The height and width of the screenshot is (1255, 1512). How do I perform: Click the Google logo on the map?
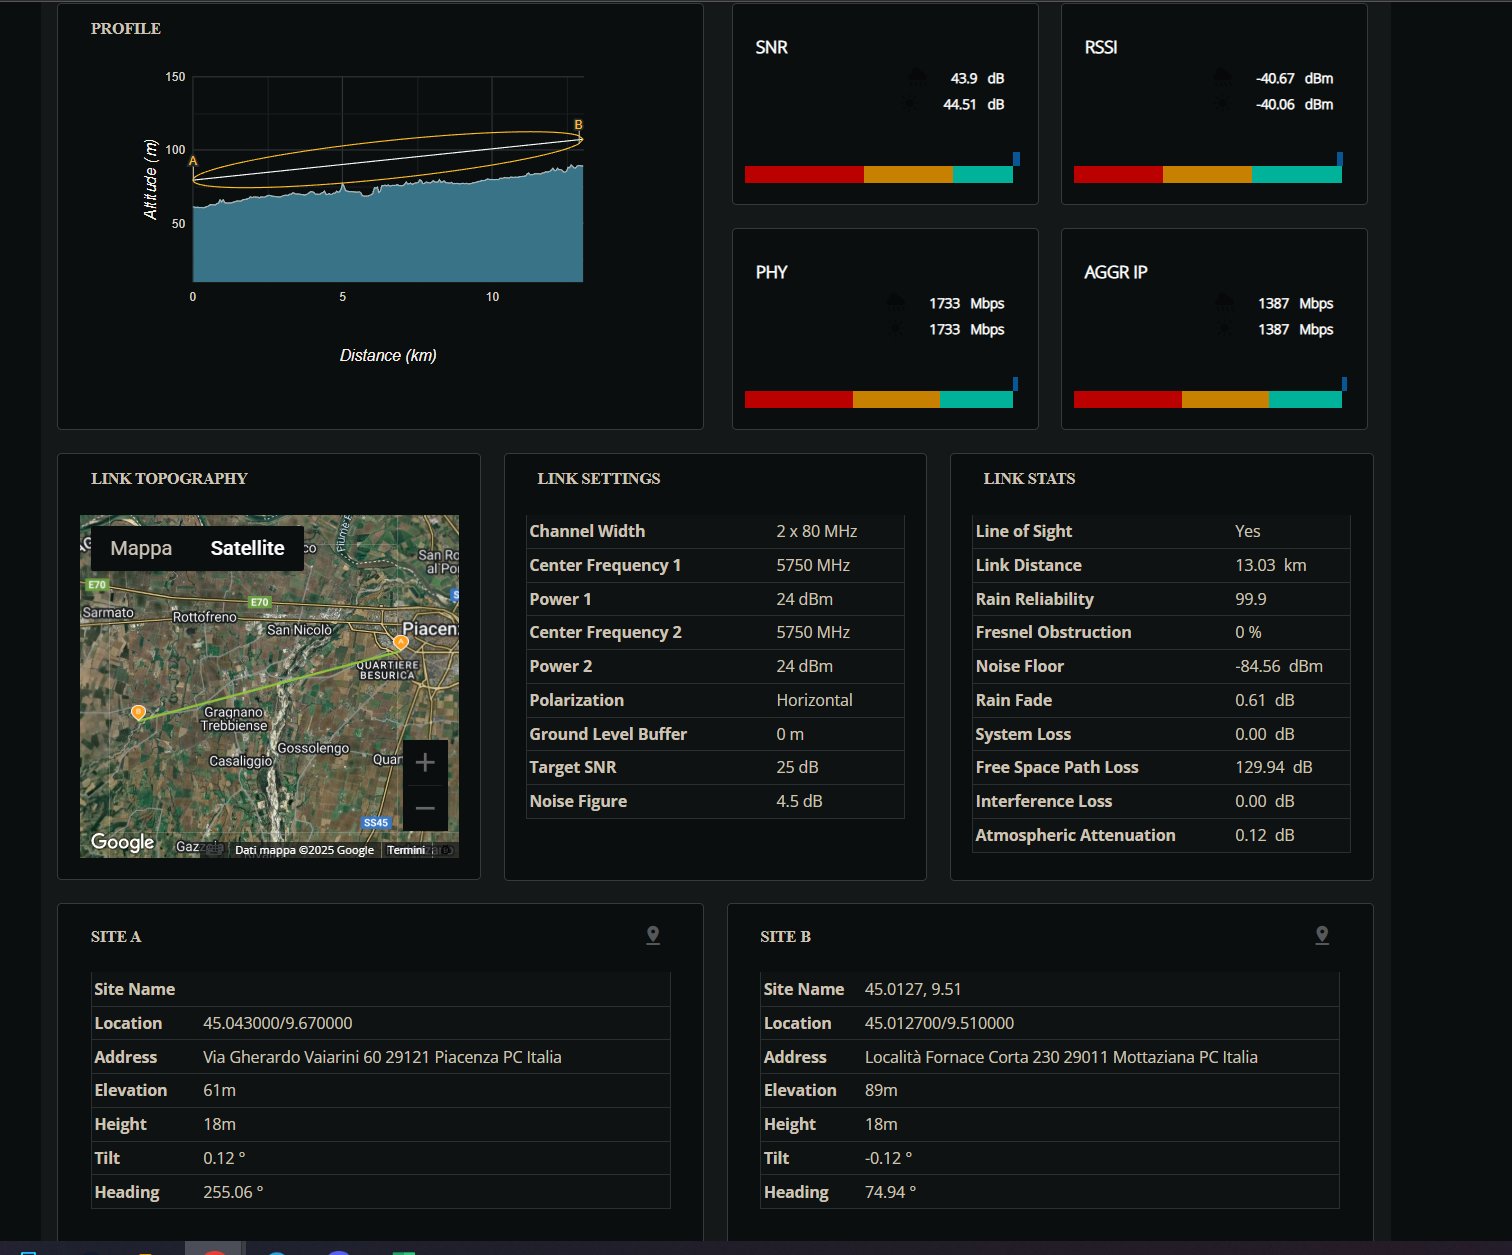coord(122,842)
